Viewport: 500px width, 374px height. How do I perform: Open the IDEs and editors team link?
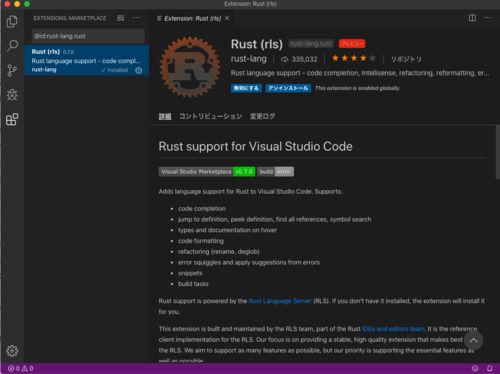point(393,329)
